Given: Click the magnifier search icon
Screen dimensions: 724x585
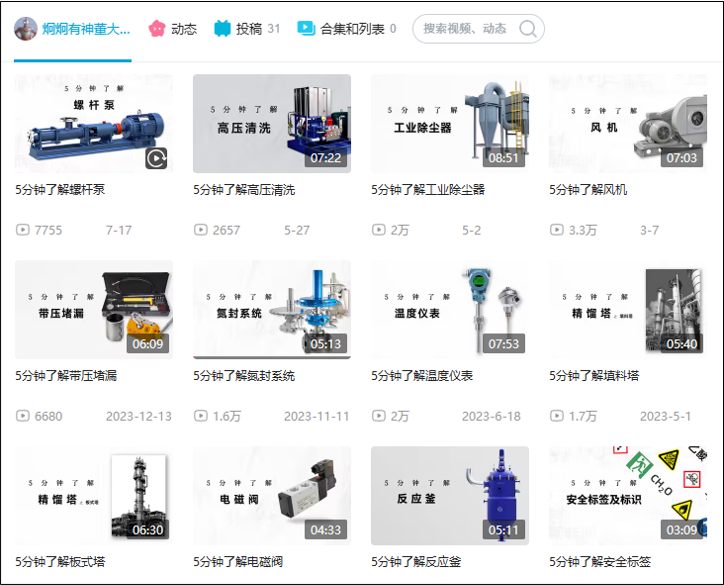Looking at the screenshot, I should tap(529, 29).
